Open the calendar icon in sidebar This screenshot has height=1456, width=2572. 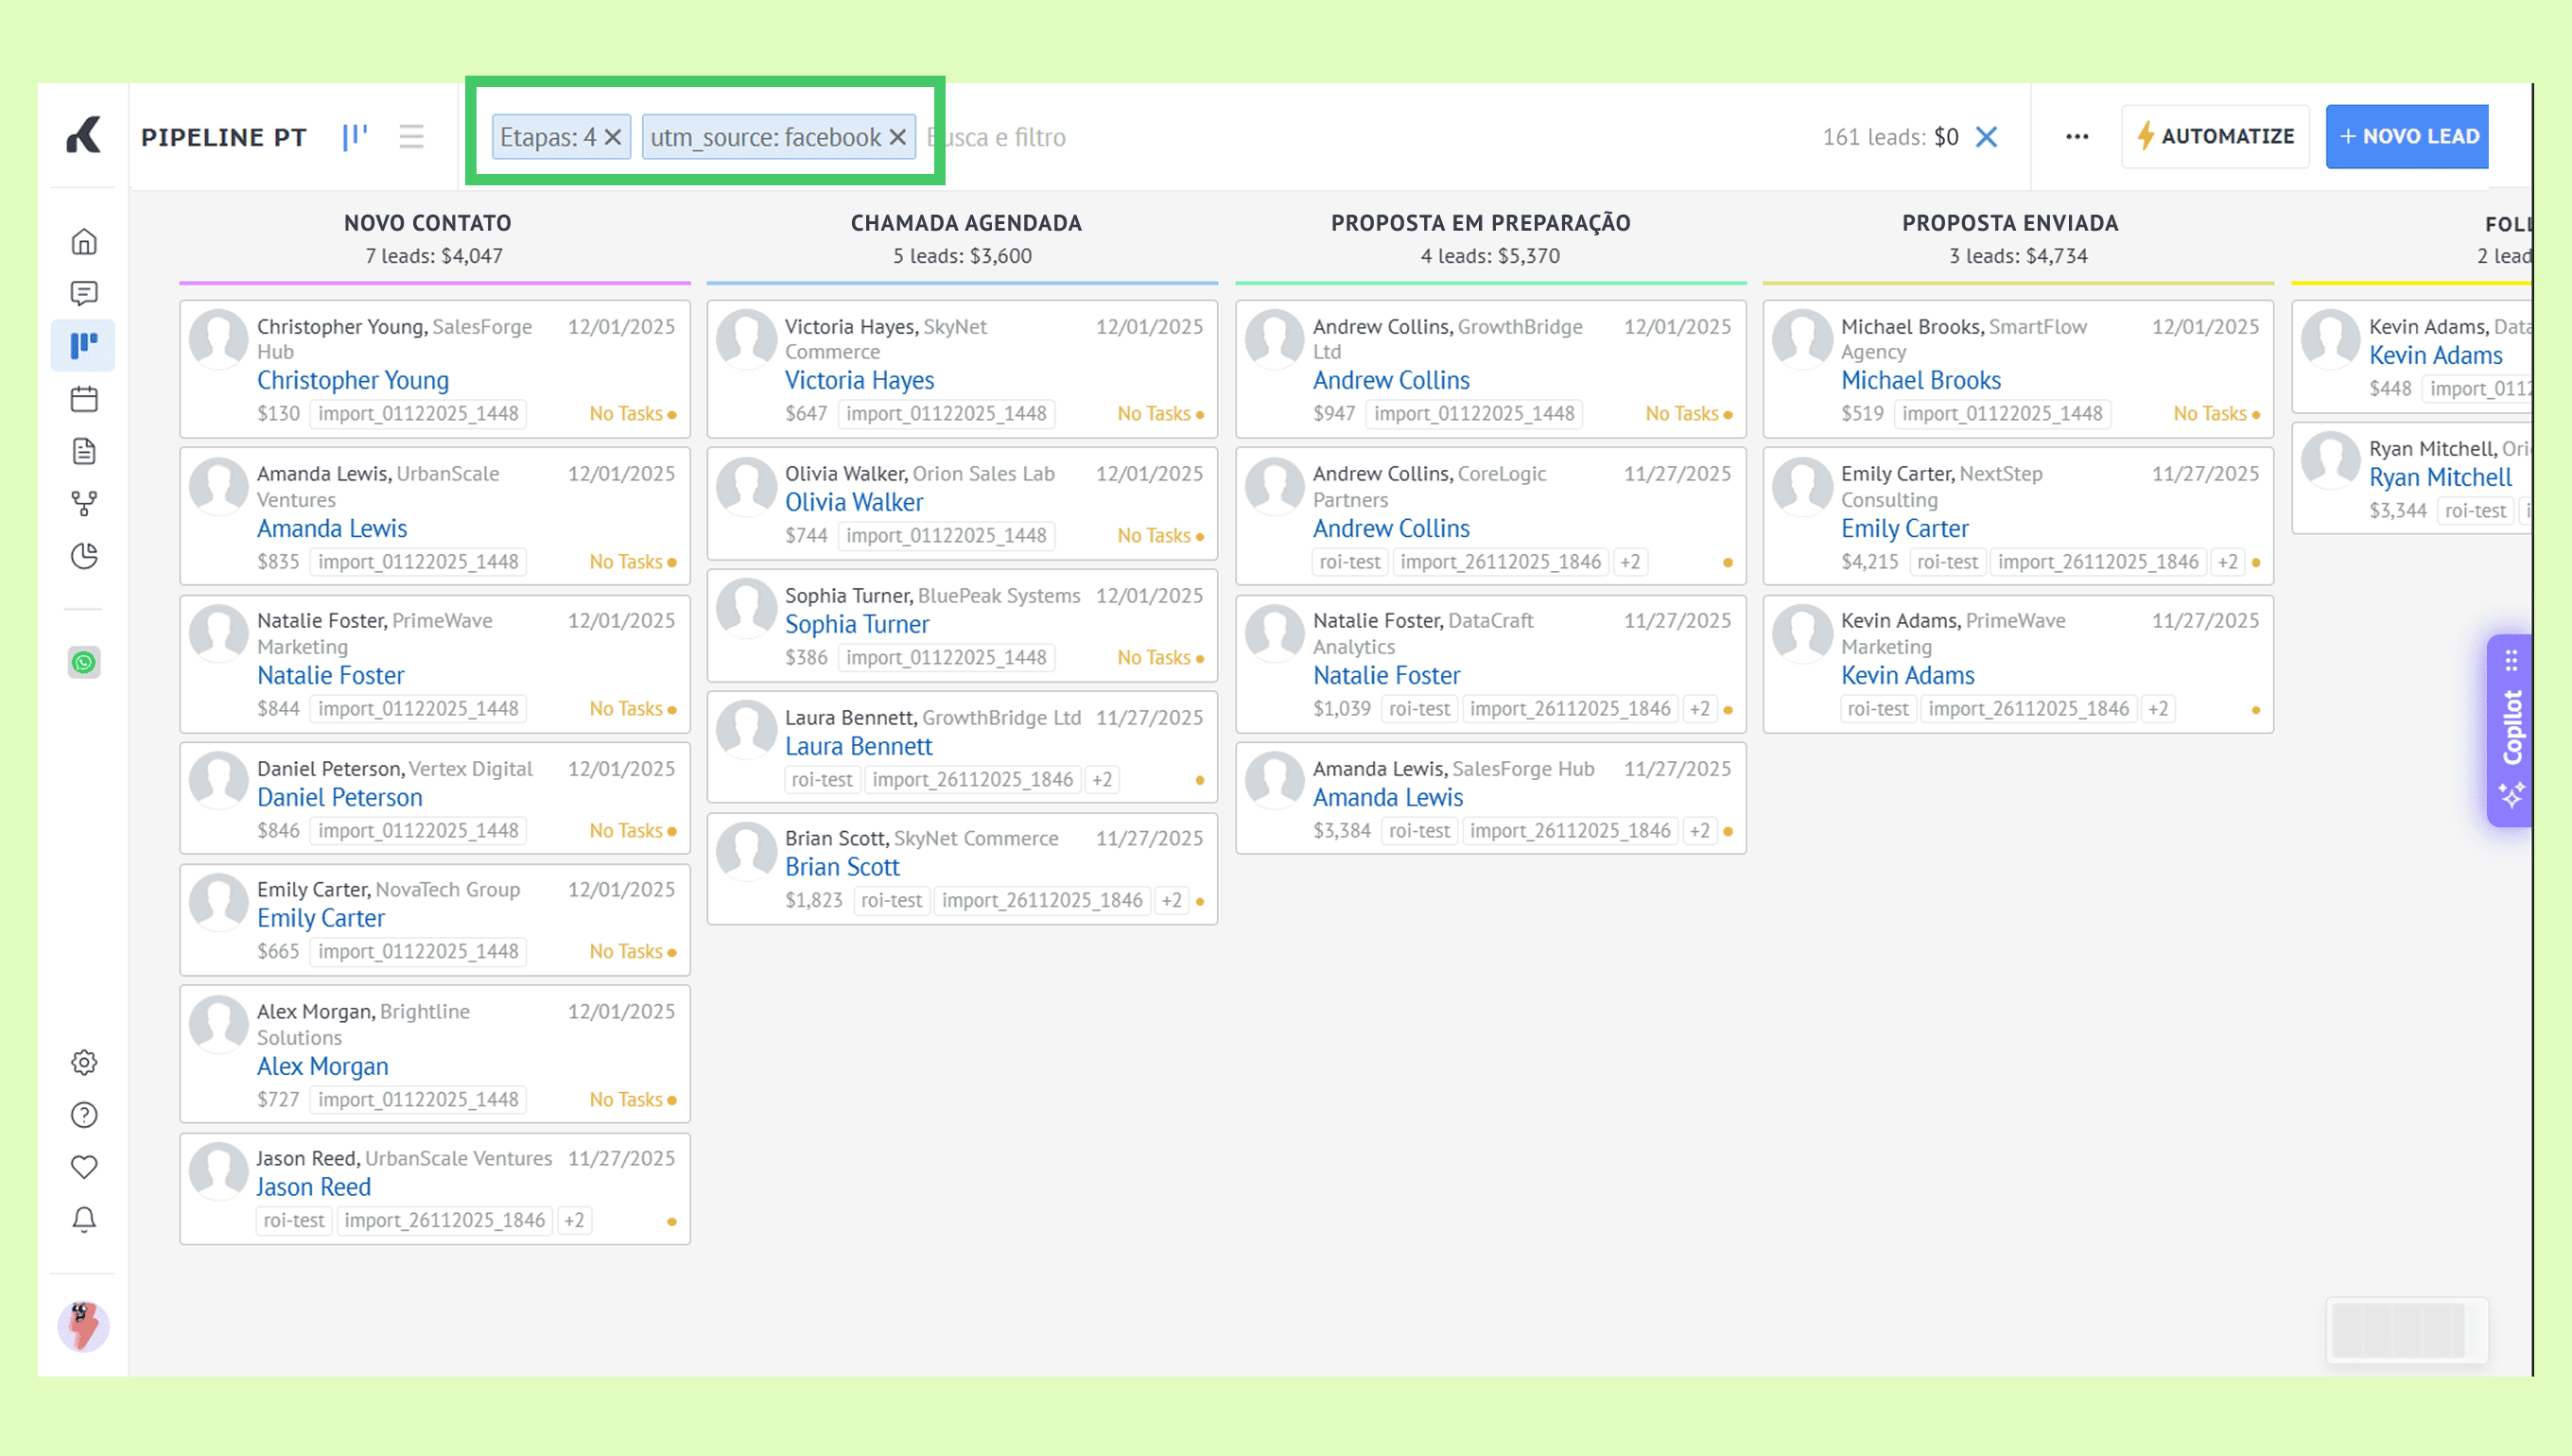coord(84,399)
